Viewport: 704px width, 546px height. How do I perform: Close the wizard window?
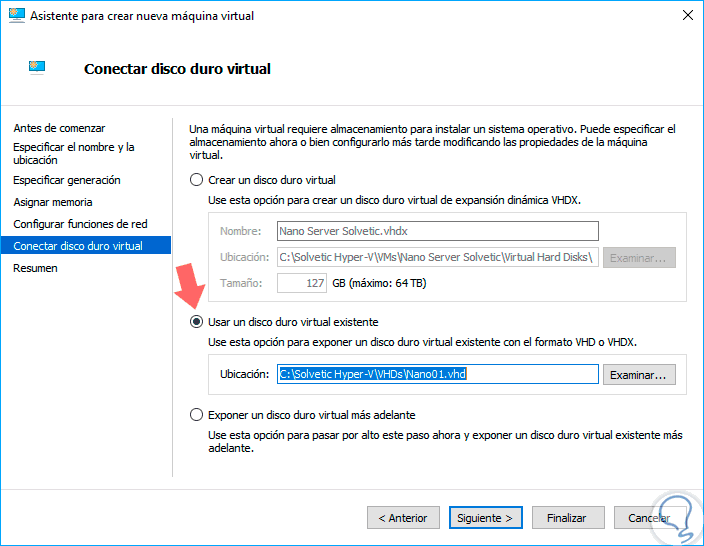point(687,16)
